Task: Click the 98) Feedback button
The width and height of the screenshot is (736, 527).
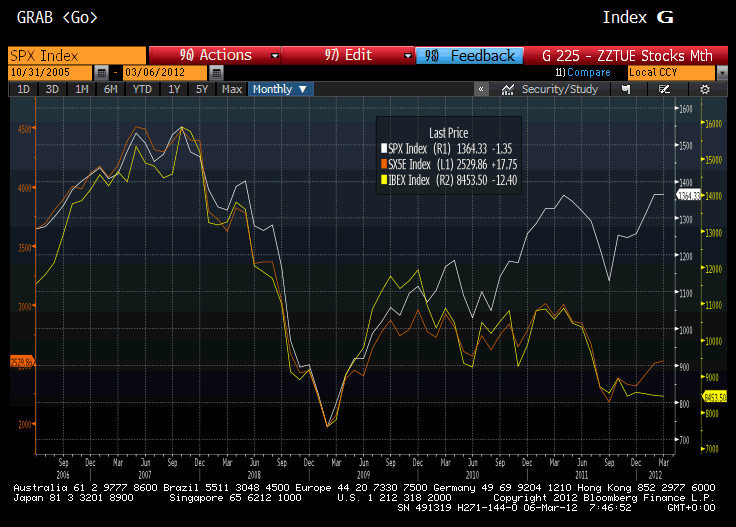Action: 469,56
